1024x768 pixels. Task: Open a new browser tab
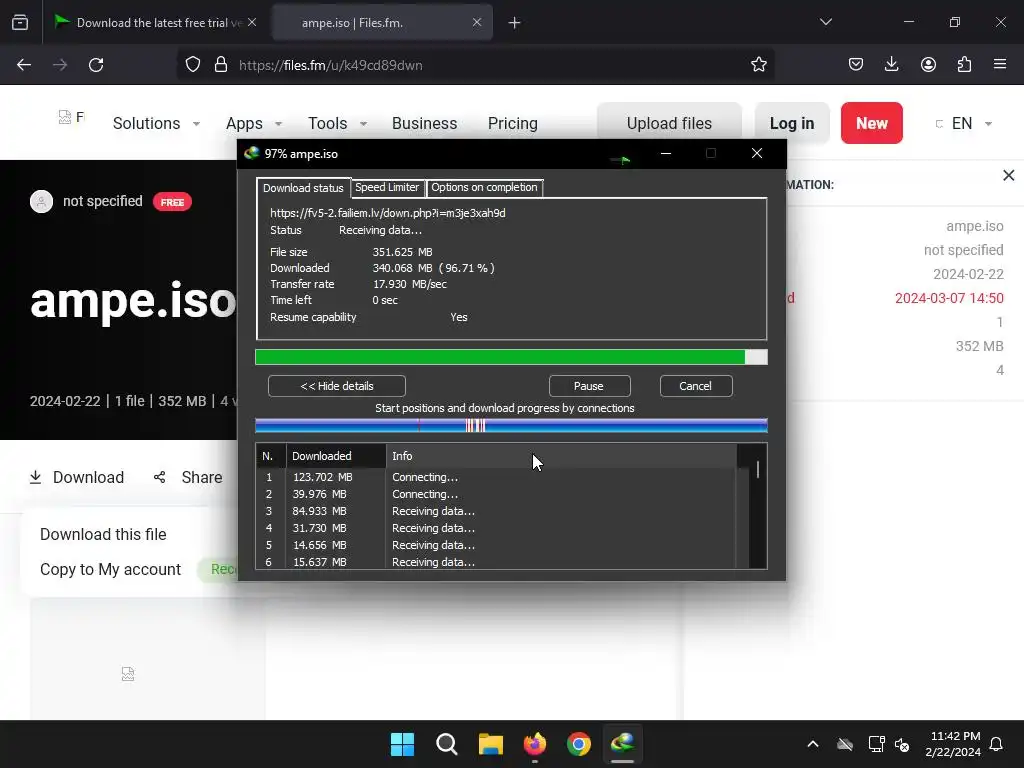point(515,23)
